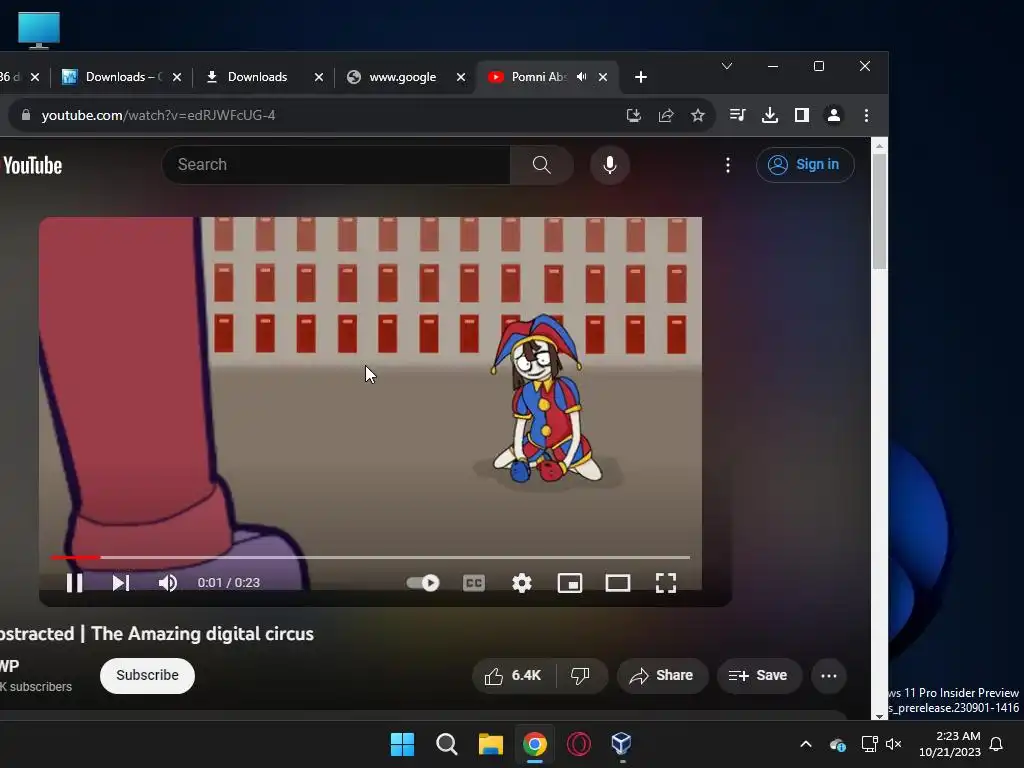Click the YouTube search field

[336, 165]
